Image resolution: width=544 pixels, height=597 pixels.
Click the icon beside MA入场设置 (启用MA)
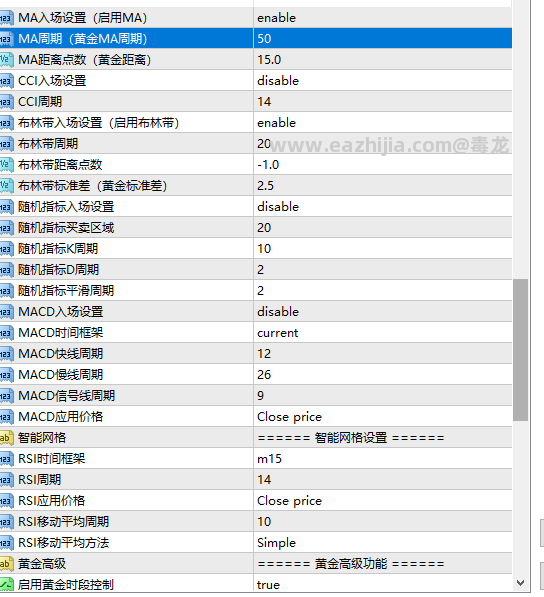6,18
